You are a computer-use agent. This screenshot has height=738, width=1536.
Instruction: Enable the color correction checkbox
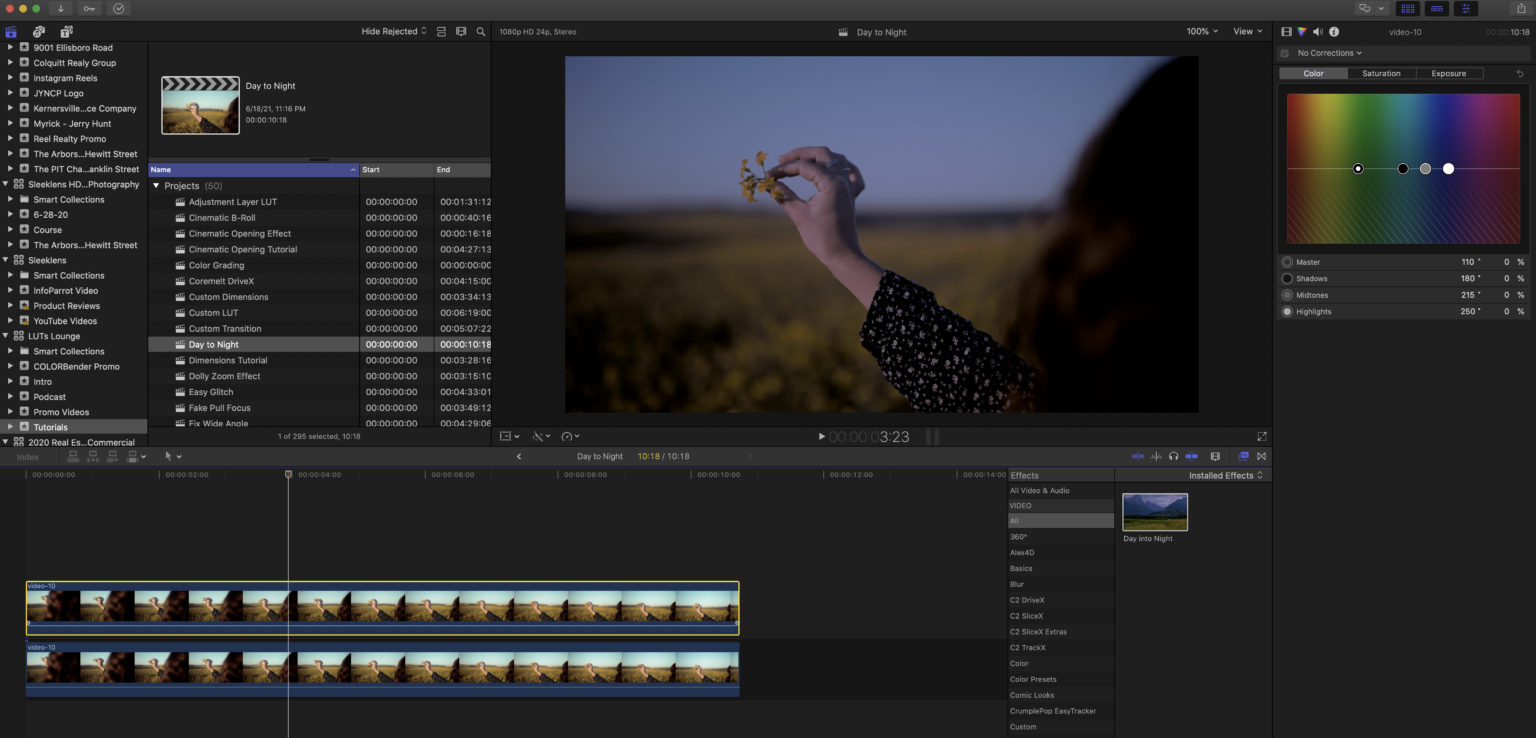1285,53
